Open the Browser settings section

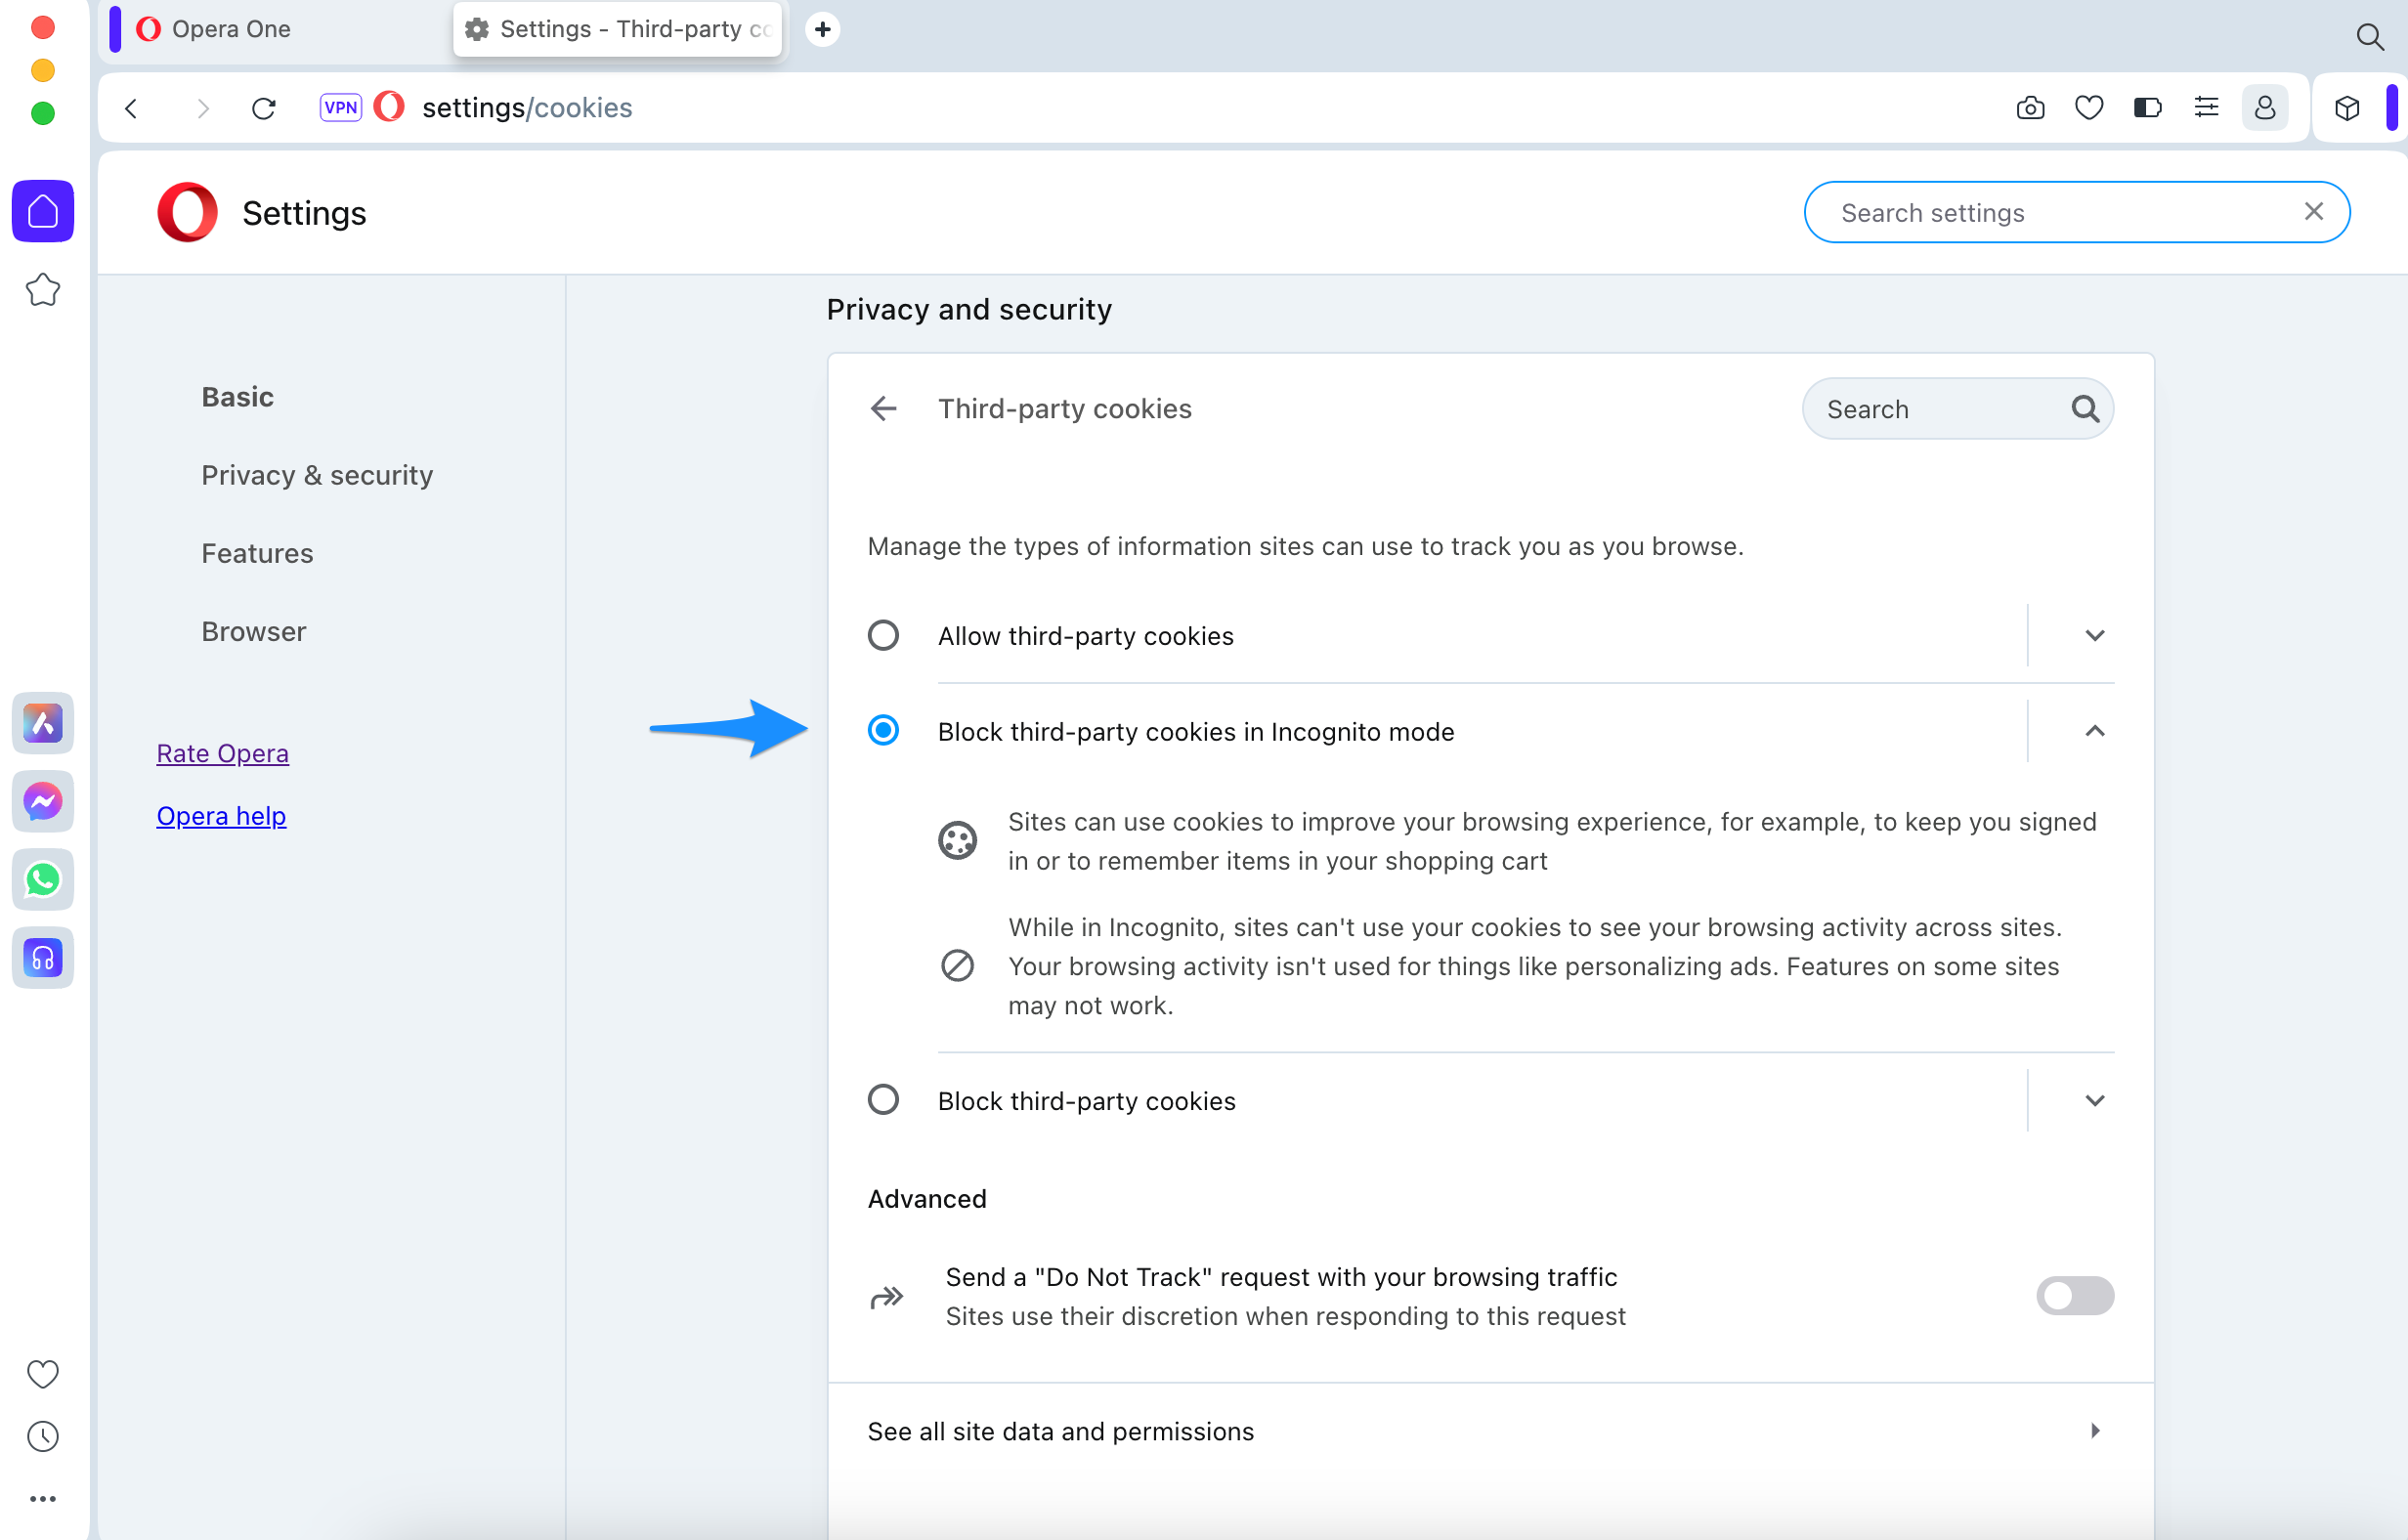coord(253,631)
